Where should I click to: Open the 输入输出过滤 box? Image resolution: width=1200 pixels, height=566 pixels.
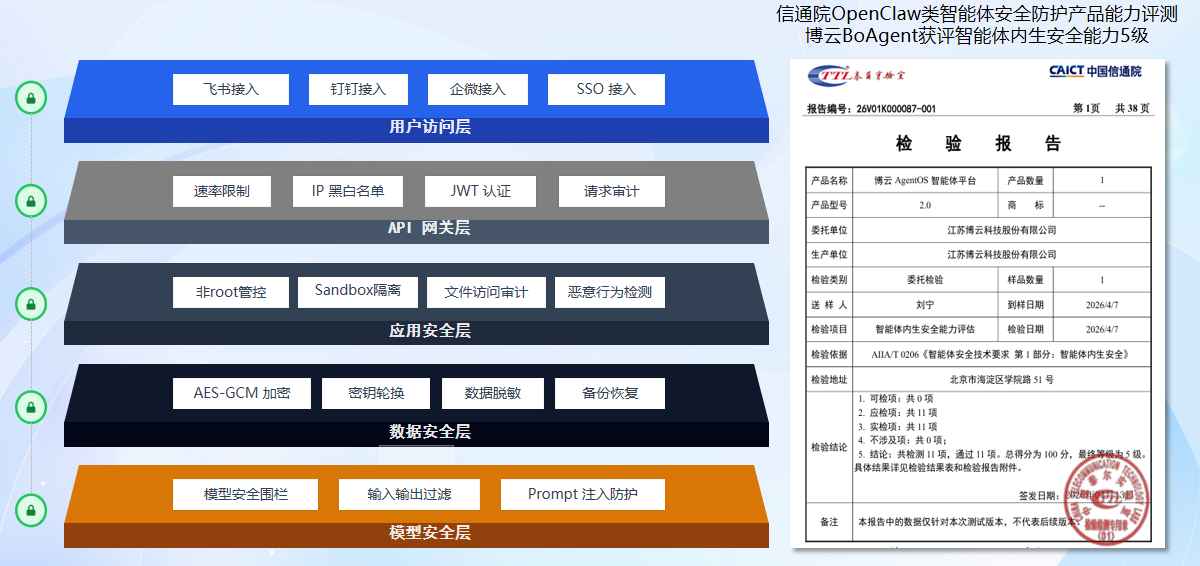coord(409,494)
